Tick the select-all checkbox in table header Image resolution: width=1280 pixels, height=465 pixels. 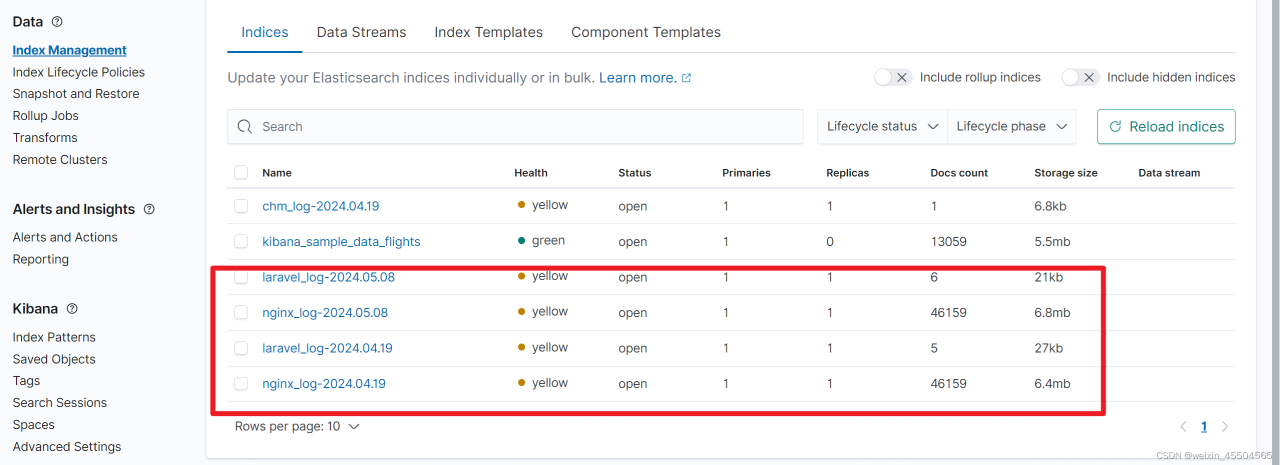pos(241,172)
